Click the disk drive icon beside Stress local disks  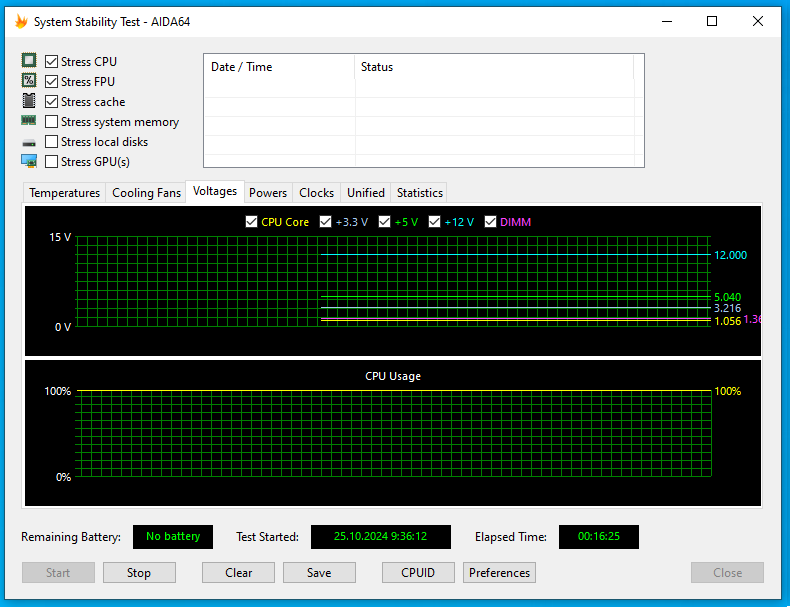pyautogui.click(x=29, y=143)
